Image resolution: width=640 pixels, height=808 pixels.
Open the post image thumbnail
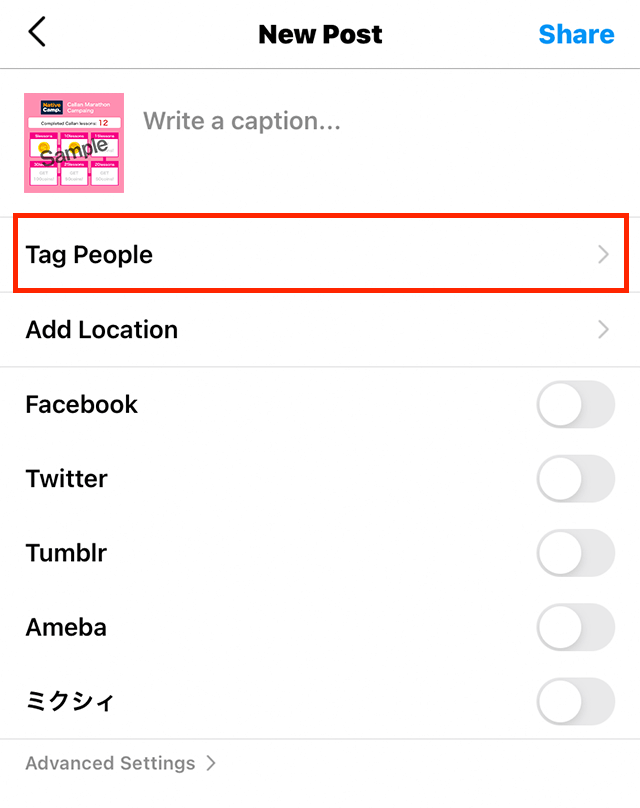[x=74, y=142]
